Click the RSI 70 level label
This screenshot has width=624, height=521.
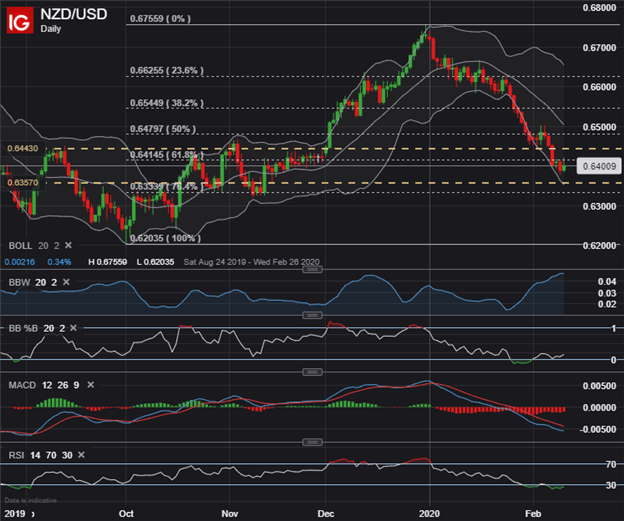coord(611,464)
